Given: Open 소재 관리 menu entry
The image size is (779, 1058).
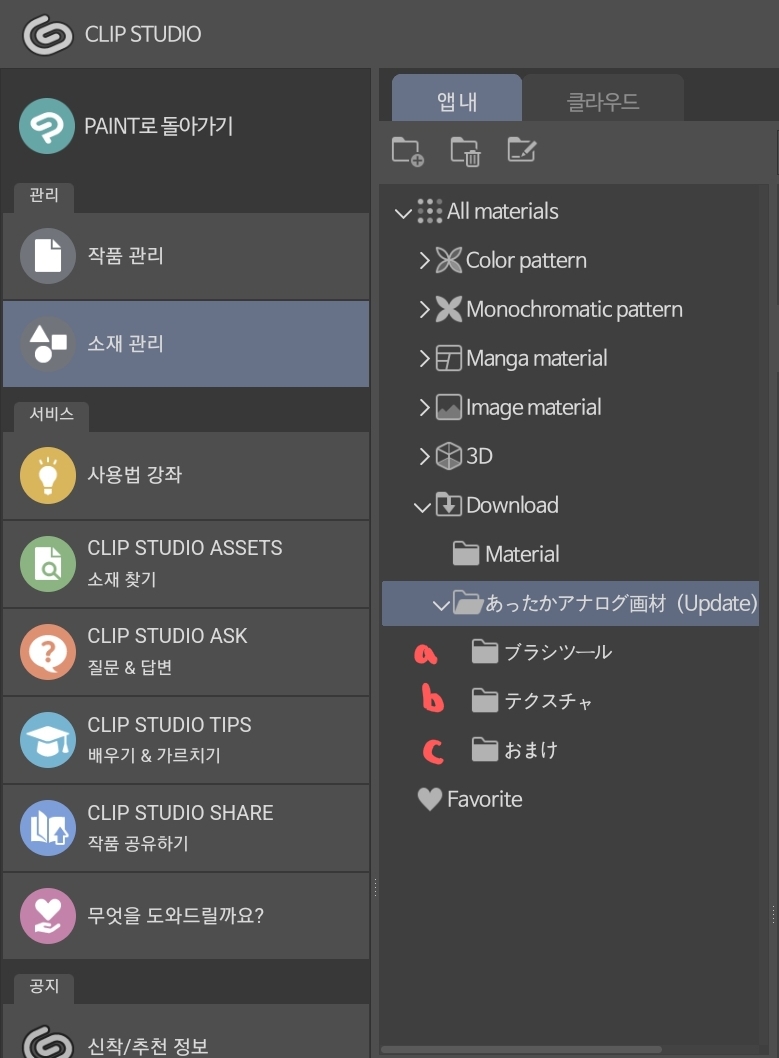Looking at the screenshot, I should [186, 344].
